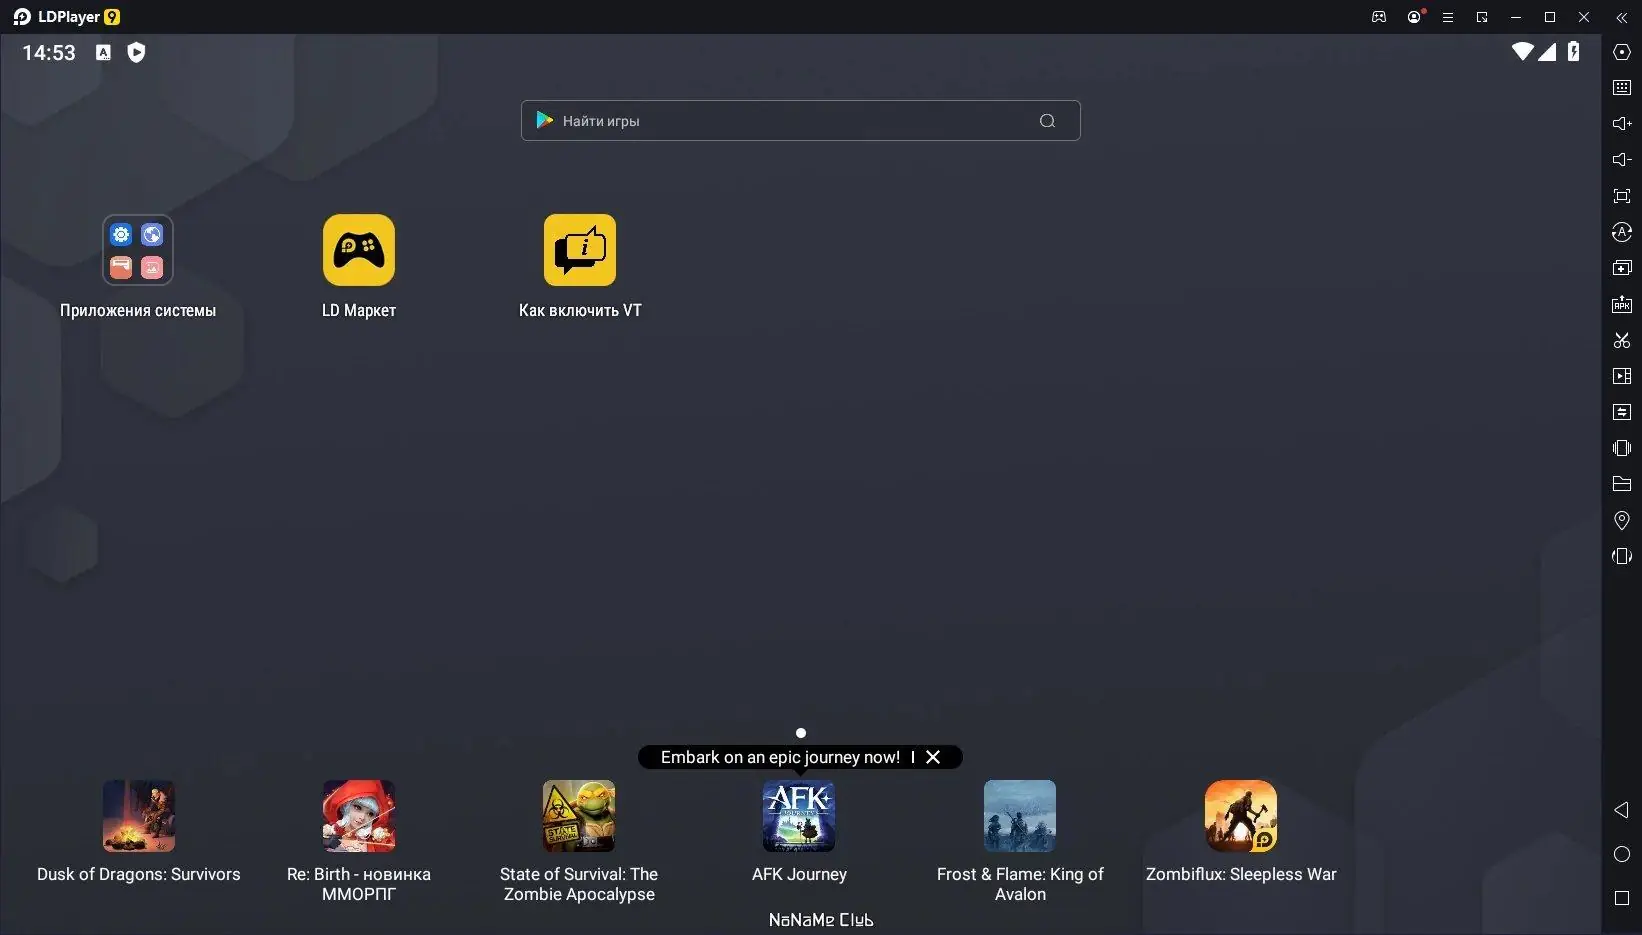Open the multi-instance manager icon

pos(1622,268)
